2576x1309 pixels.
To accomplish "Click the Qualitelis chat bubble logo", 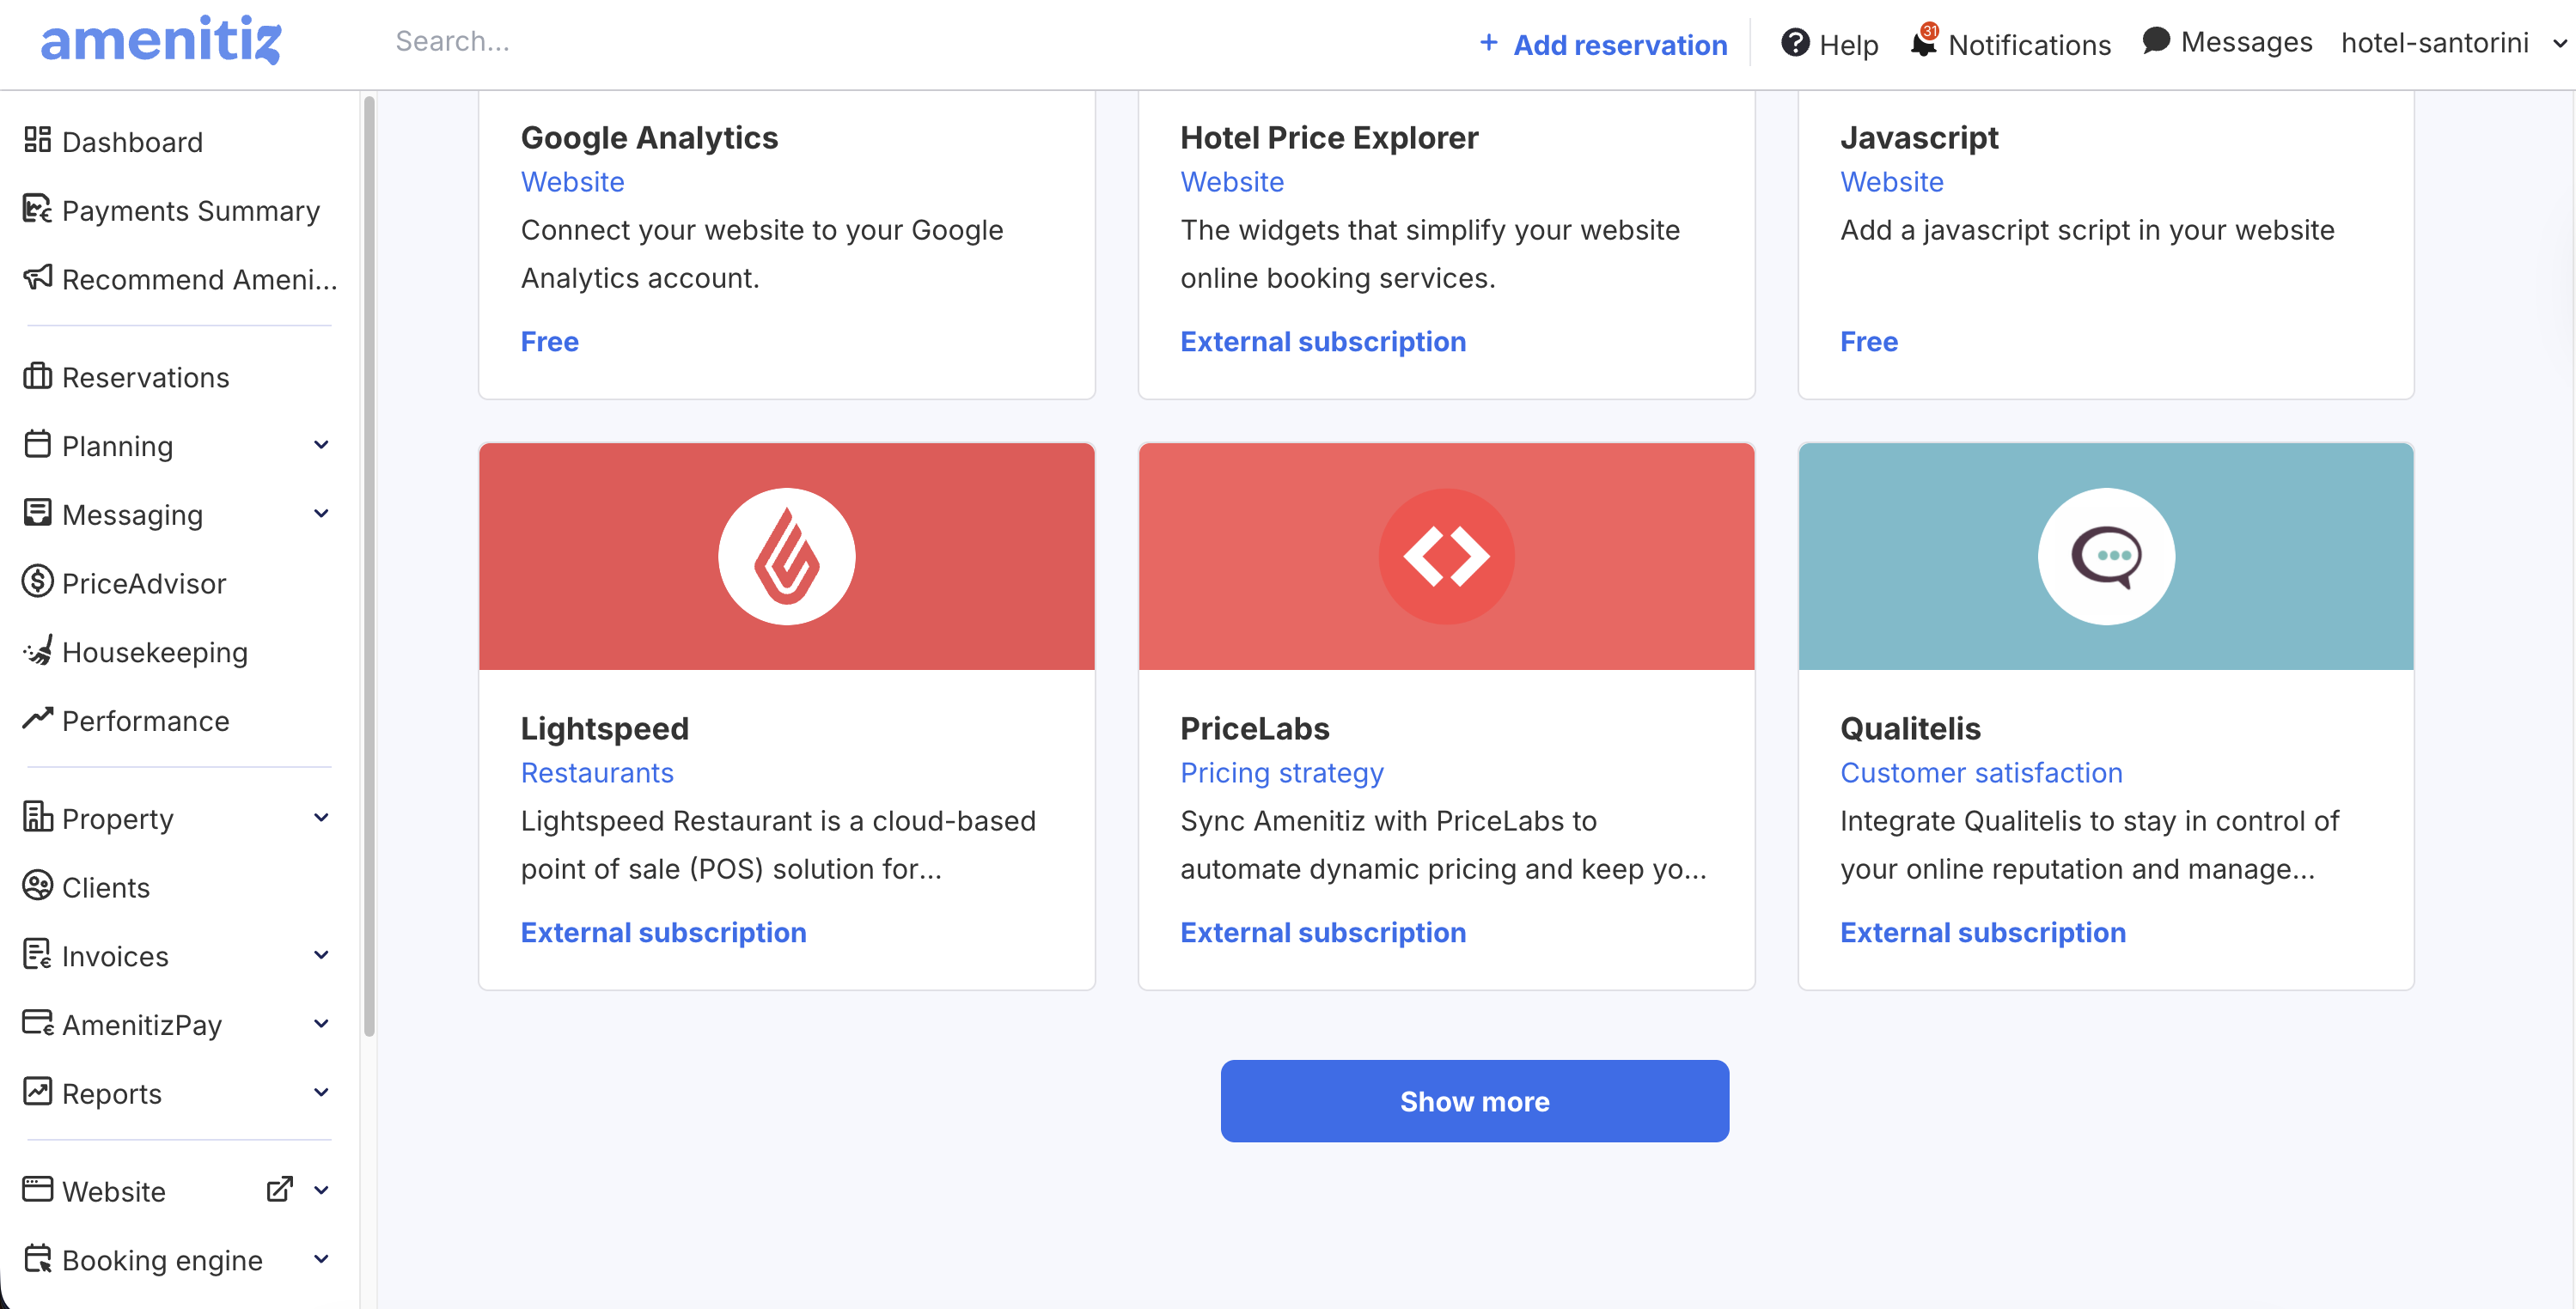I will click(2105, 556).
